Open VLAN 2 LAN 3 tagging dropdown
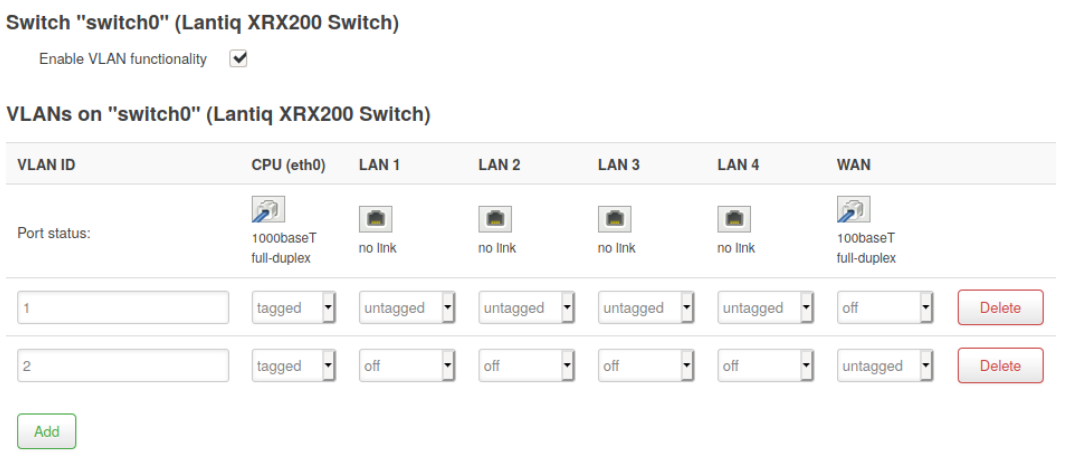 (646, 366)
